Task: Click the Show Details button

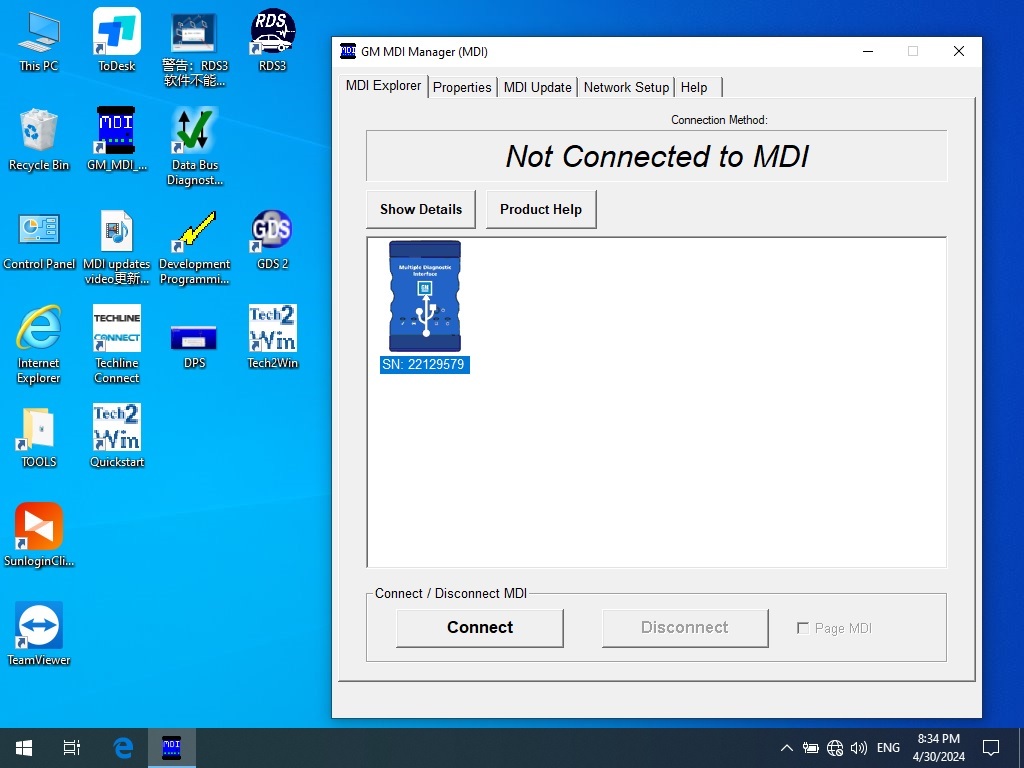Action: point(421,210)
